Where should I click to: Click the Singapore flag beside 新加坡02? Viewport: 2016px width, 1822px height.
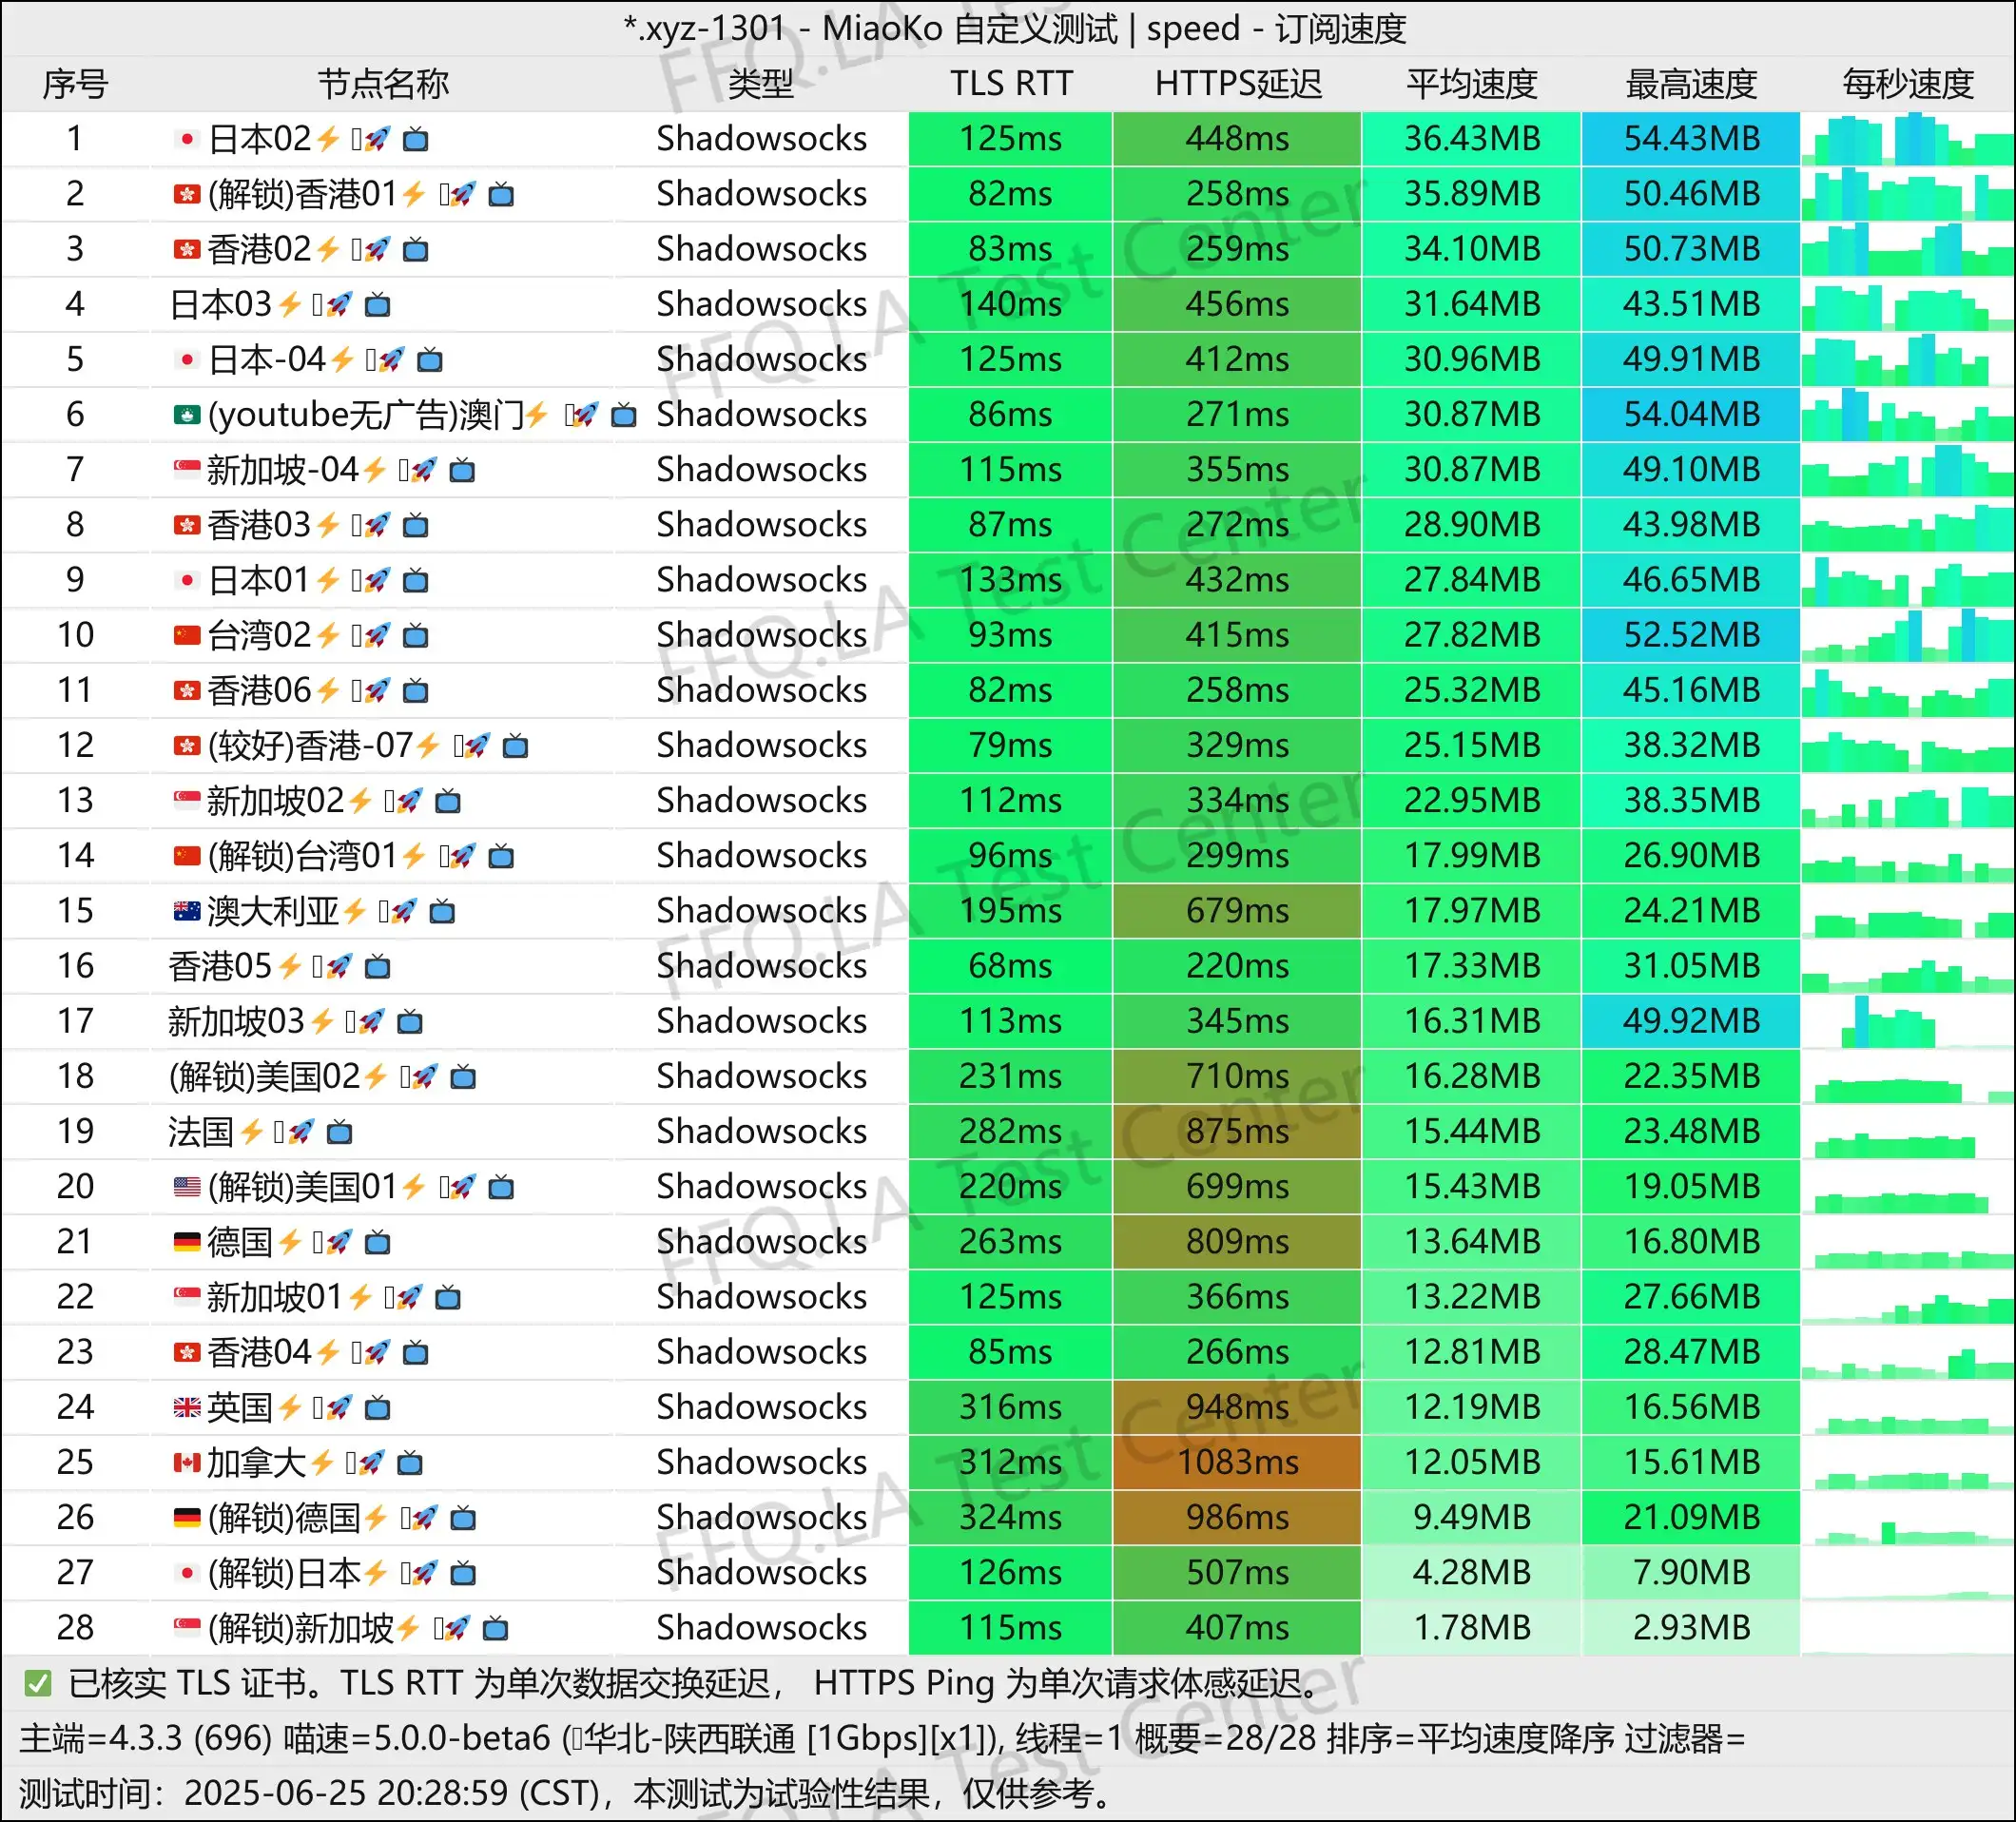[186, 800]
